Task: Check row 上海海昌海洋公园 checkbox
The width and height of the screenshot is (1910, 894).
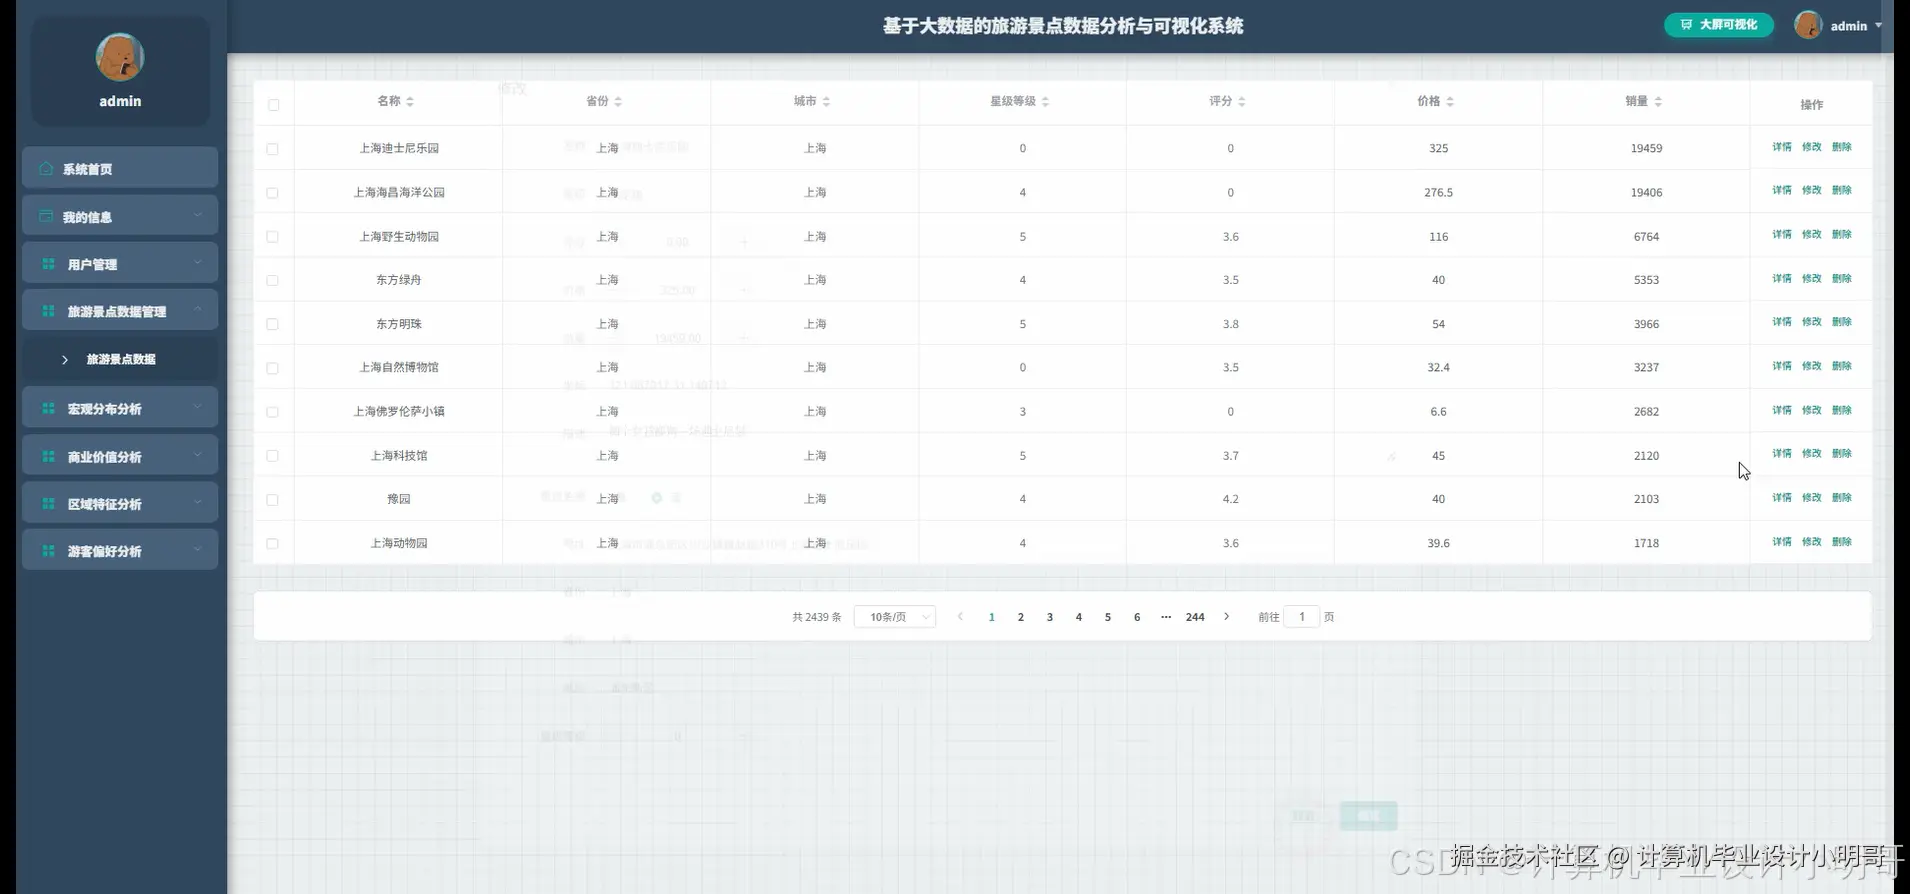Action: [x=272, y=193]
